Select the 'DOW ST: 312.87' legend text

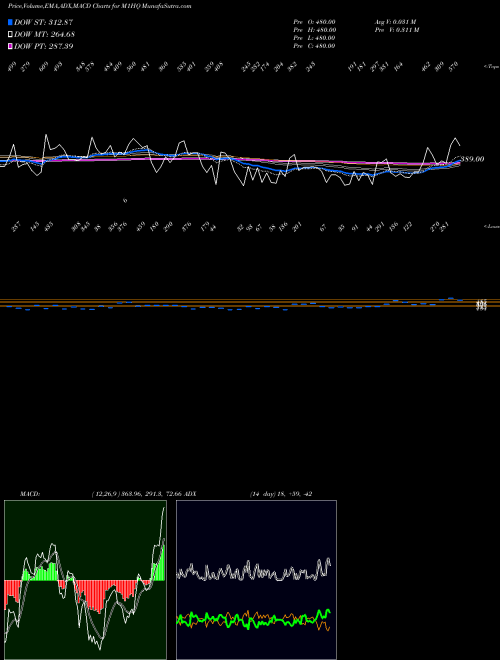coord(43,22)
